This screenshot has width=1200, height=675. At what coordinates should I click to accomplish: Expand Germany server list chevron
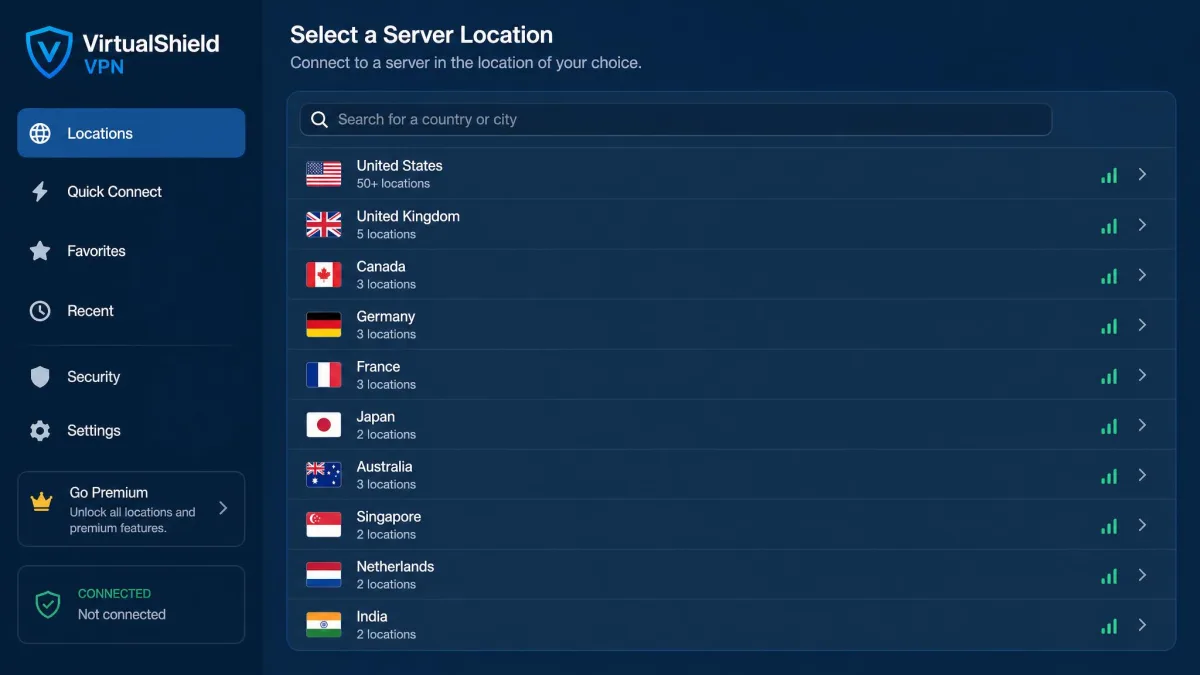click(1142, 324)
